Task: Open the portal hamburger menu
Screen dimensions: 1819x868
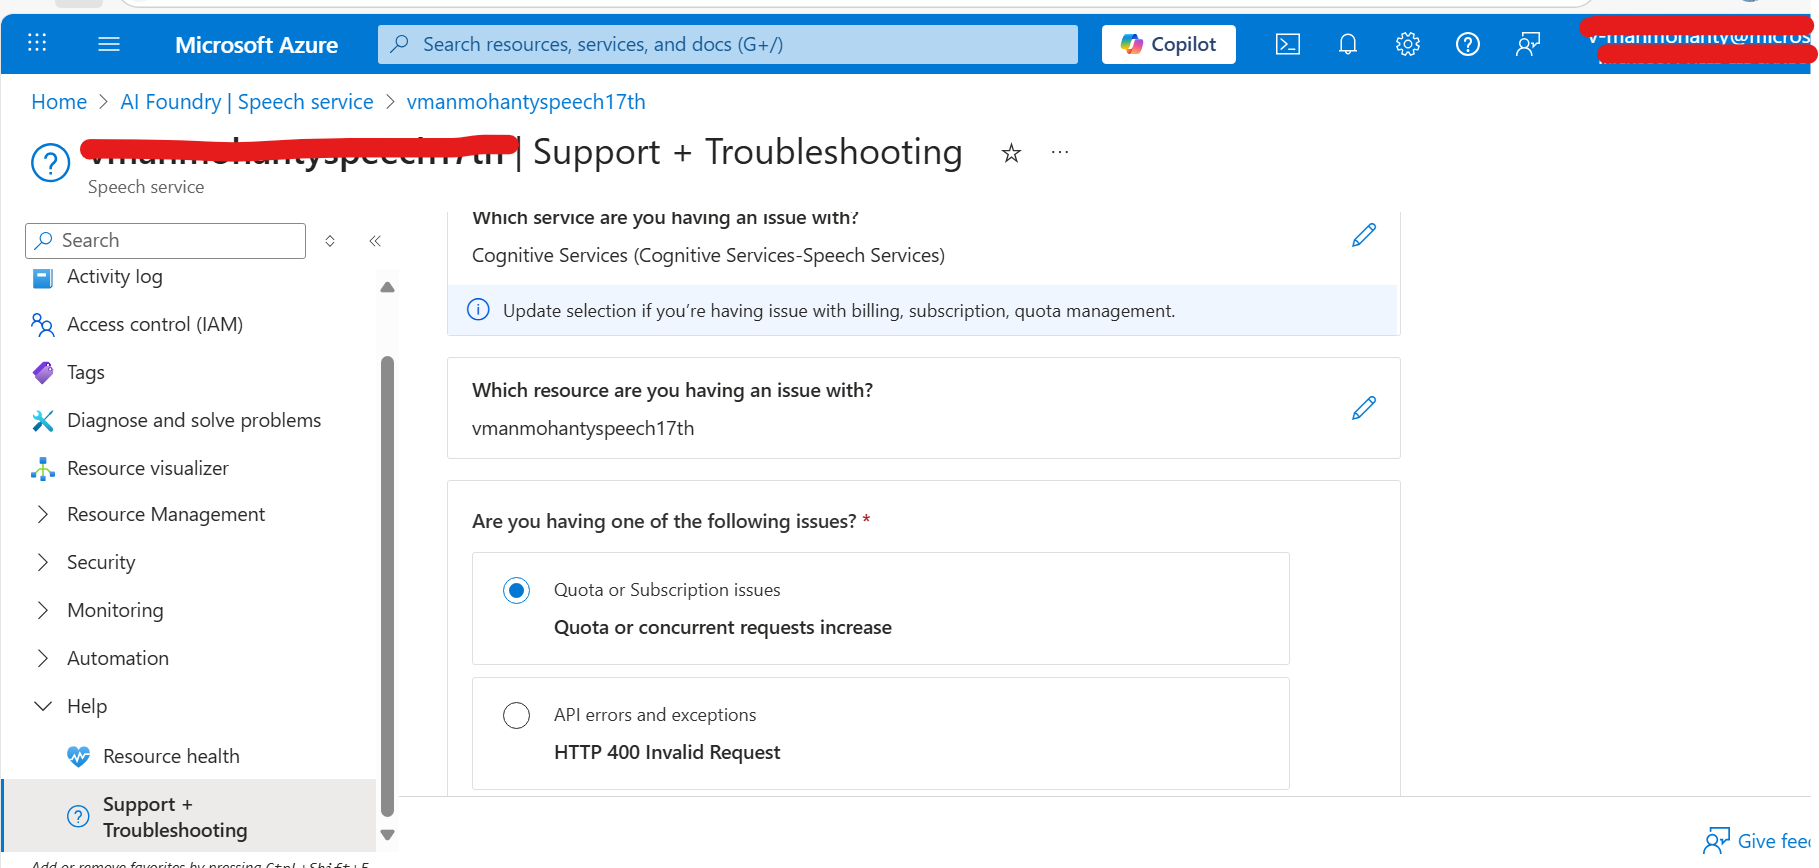Action: (109, 44)
